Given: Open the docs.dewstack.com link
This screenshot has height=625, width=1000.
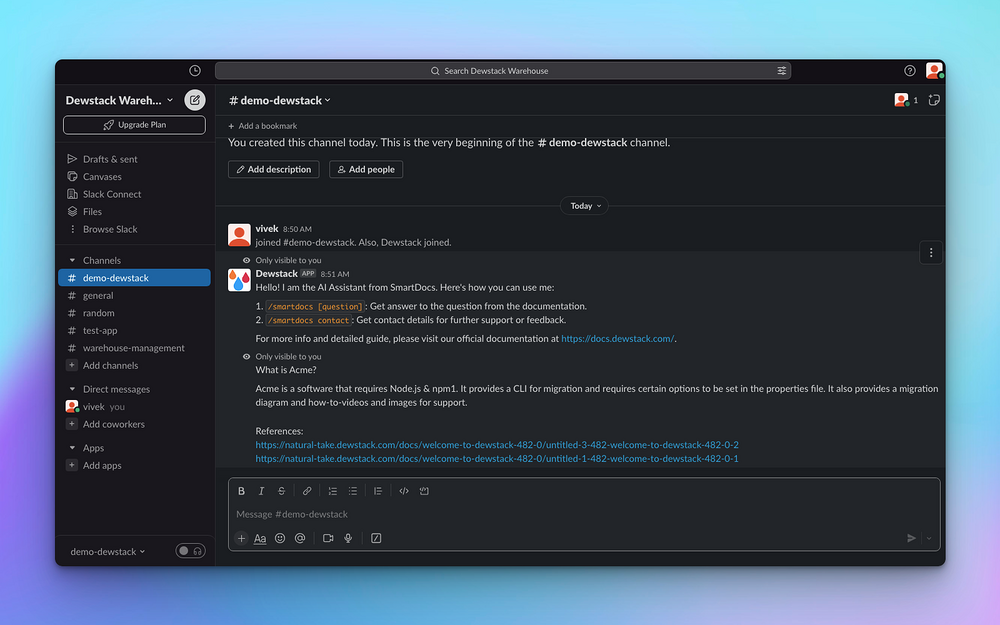Looking at the screenshot, I should [617, 339].
